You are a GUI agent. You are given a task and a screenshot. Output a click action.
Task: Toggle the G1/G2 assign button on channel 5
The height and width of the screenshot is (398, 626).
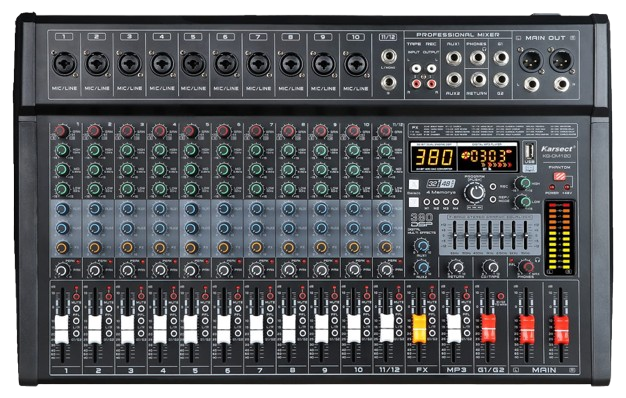coord(206,333)
